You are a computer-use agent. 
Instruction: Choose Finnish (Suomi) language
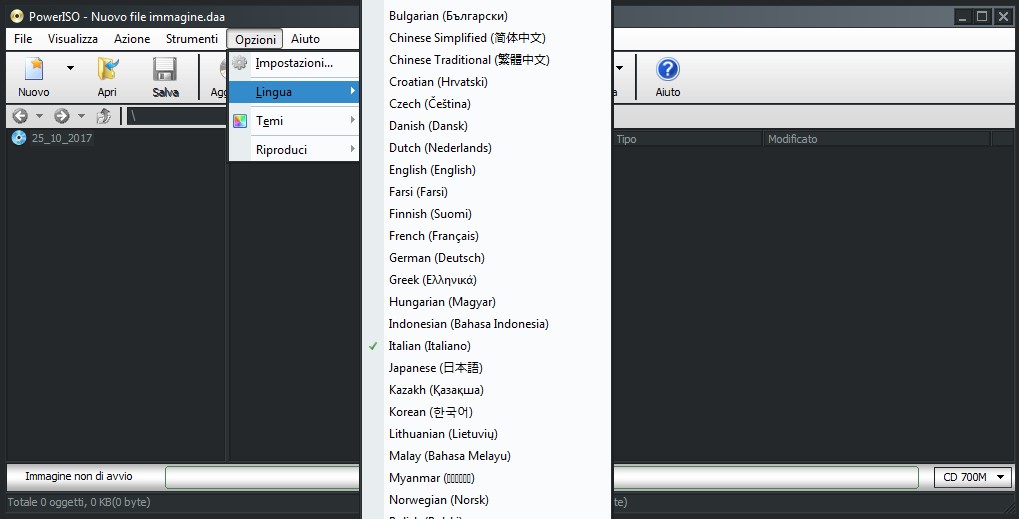487,214
